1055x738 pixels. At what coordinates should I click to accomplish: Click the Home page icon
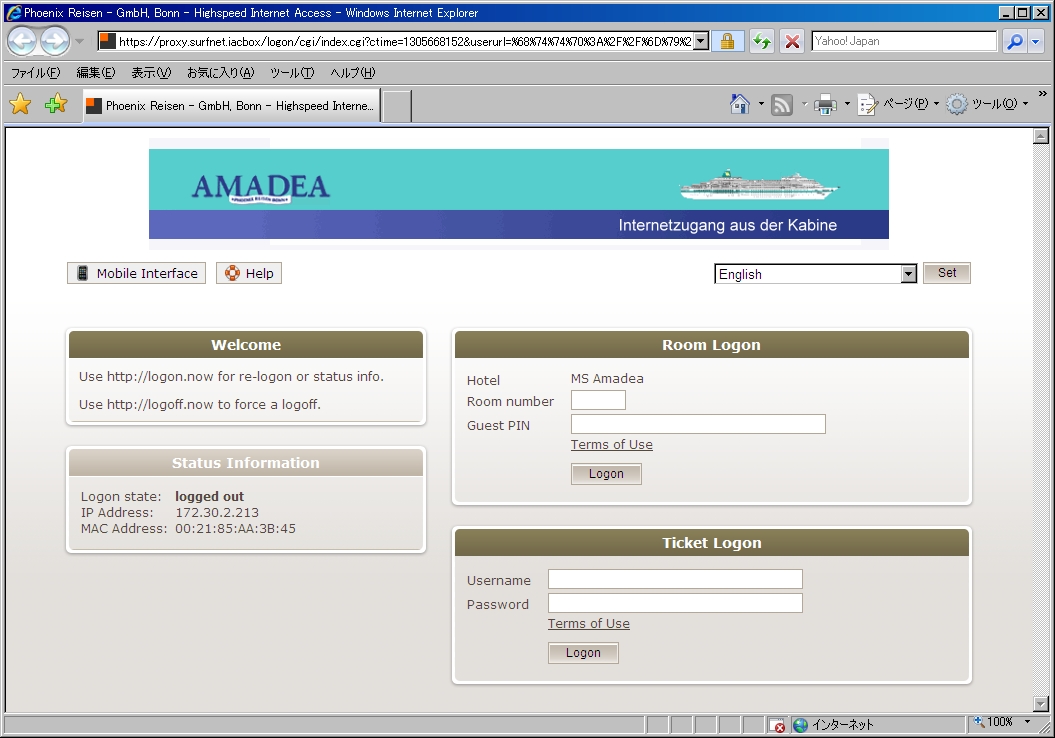(x=740, y=104)
